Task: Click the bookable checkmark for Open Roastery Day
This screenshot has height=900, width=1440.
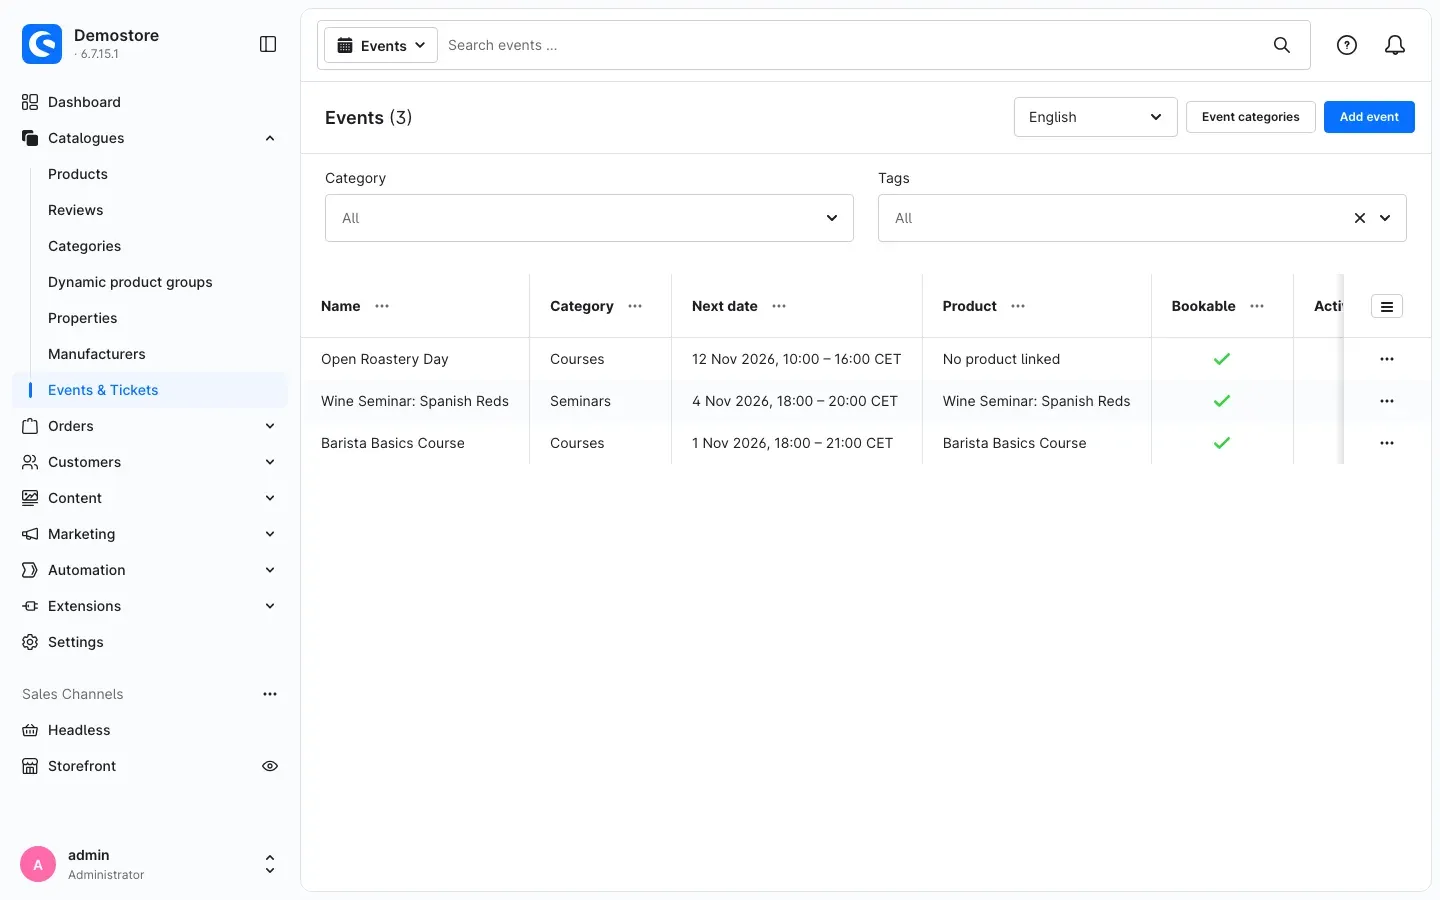Action: [x=1222, y=359]
